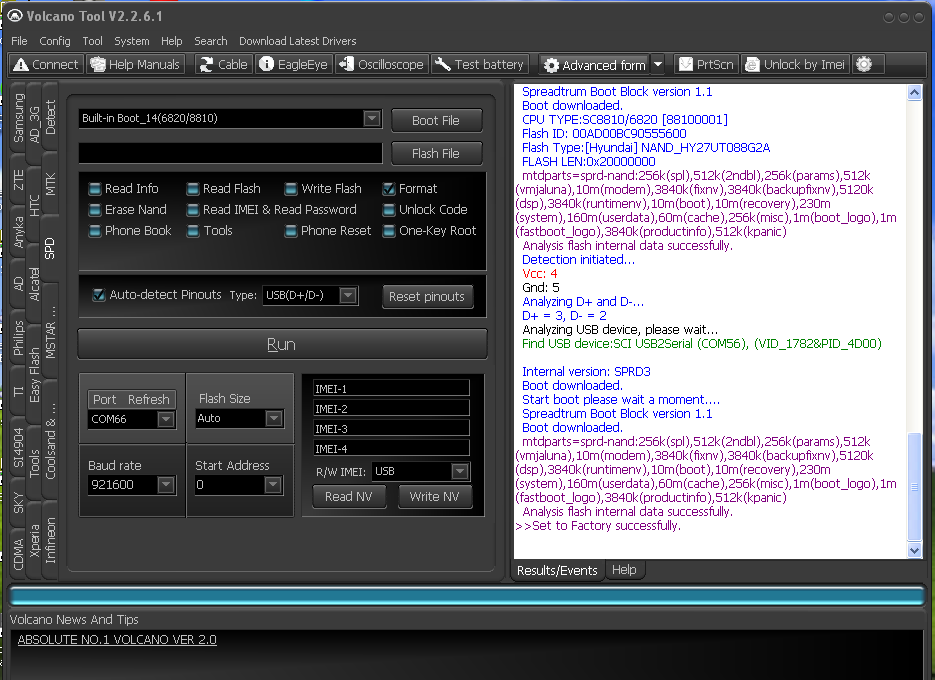Switch to the Help tab beside Results/Events
The height and width of the screenshot is (680, 935).
pyautogui.click(x=624, y=570)
